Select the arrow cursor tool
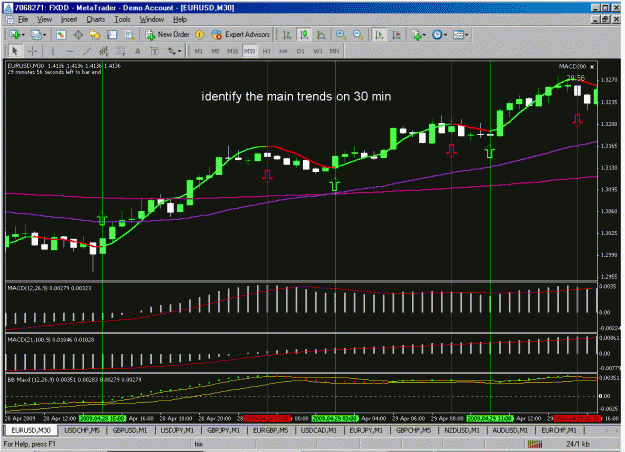 pos(15,51)
